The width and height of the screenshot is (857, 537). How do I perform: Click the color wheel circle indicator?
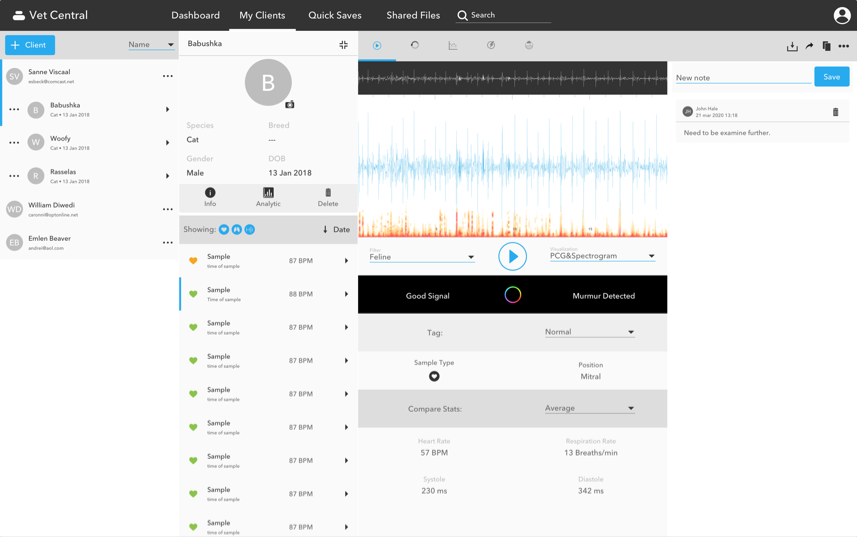[512, 295]
